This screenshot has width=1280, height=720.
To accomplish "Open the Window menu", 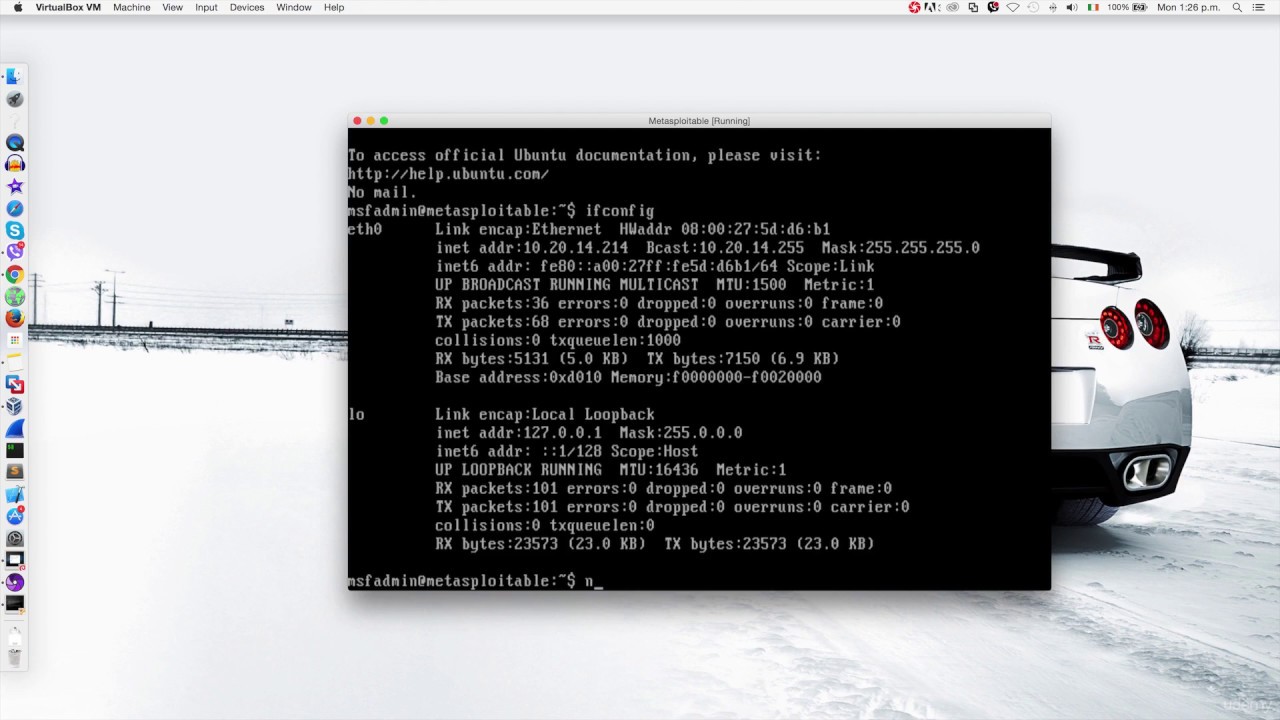I will click(x=294, y=7).
